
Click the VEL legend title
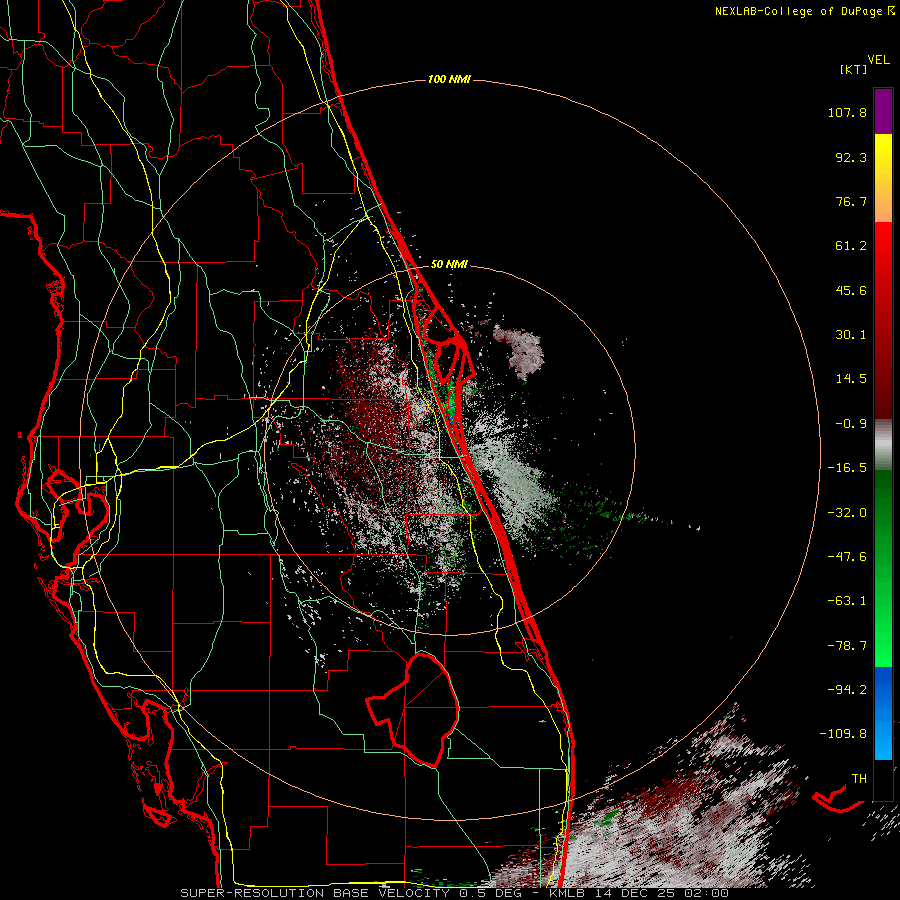(878, 60)
